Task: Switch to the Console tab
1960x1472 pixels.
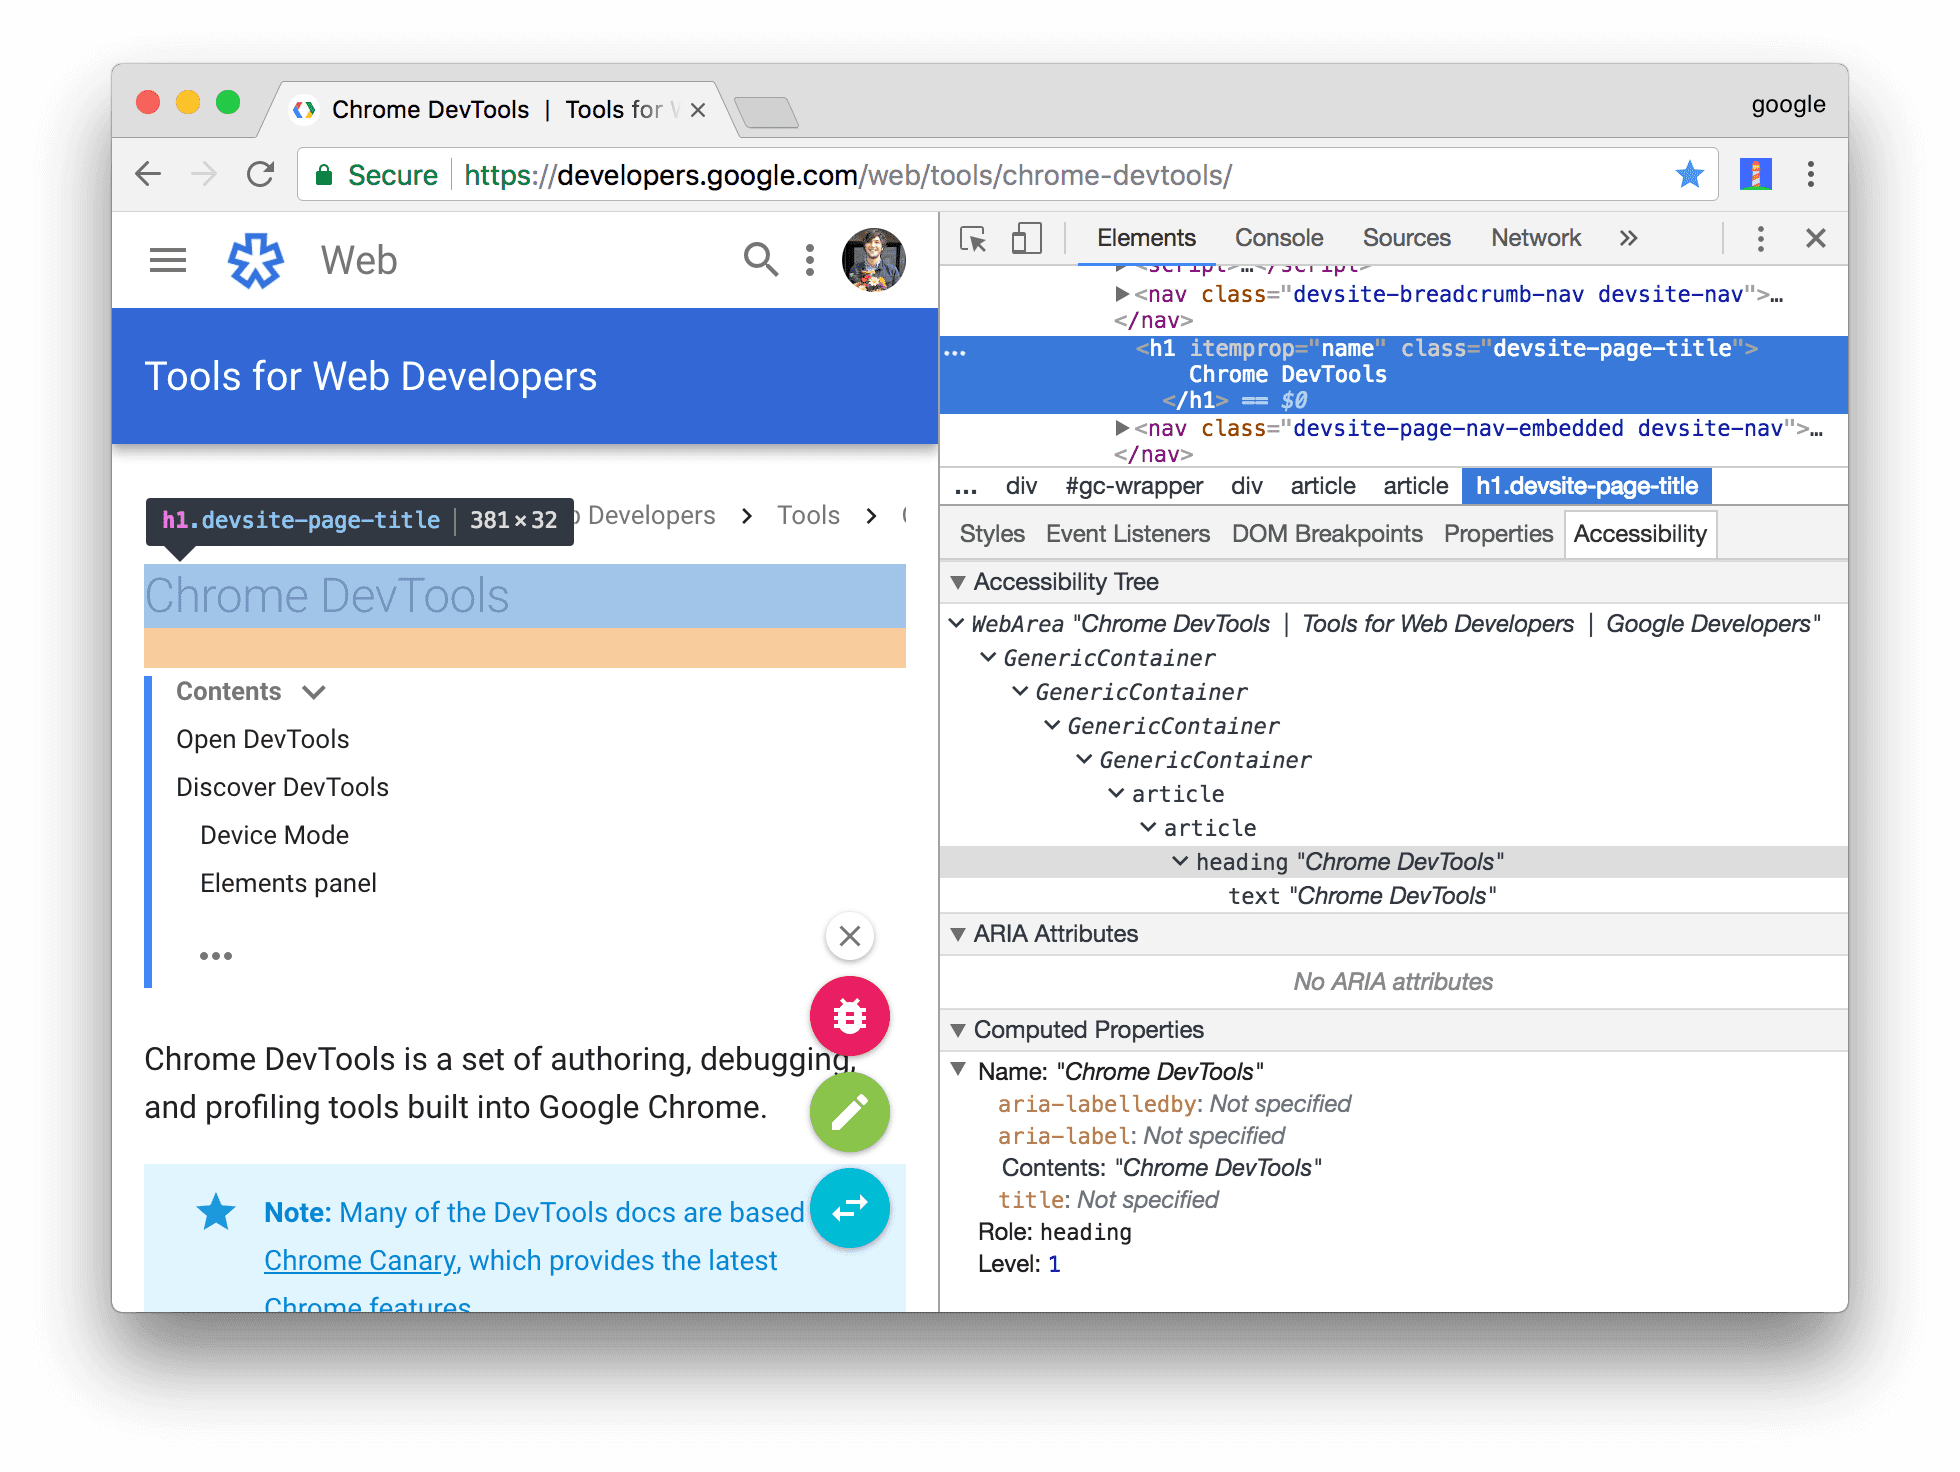Action: click(1281, 240)
